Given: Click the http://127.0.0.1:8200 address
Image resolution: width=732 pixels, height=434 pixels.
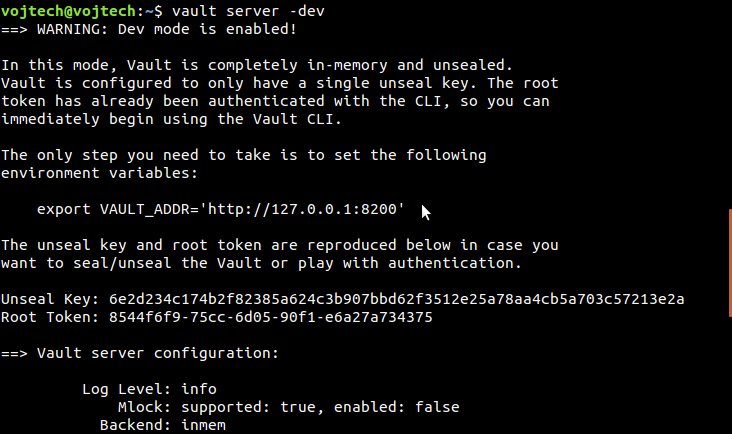Looking at the screenshot, I should (310, 209).
